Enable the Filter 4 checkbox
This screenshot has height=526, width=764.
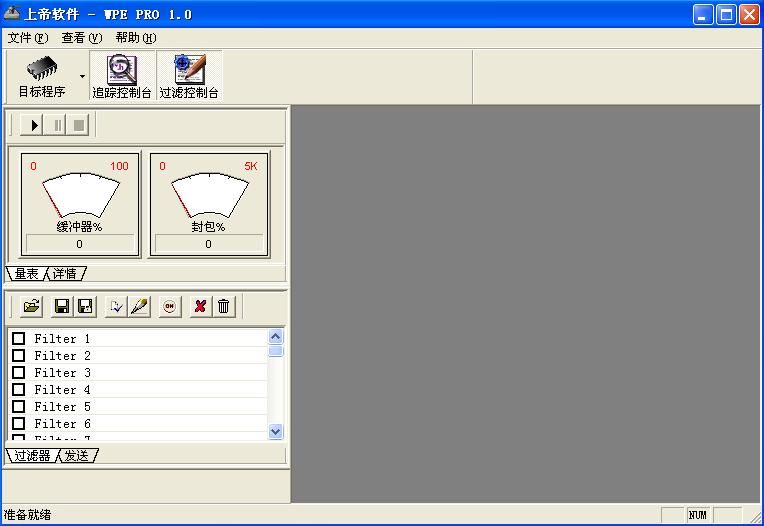19,389
